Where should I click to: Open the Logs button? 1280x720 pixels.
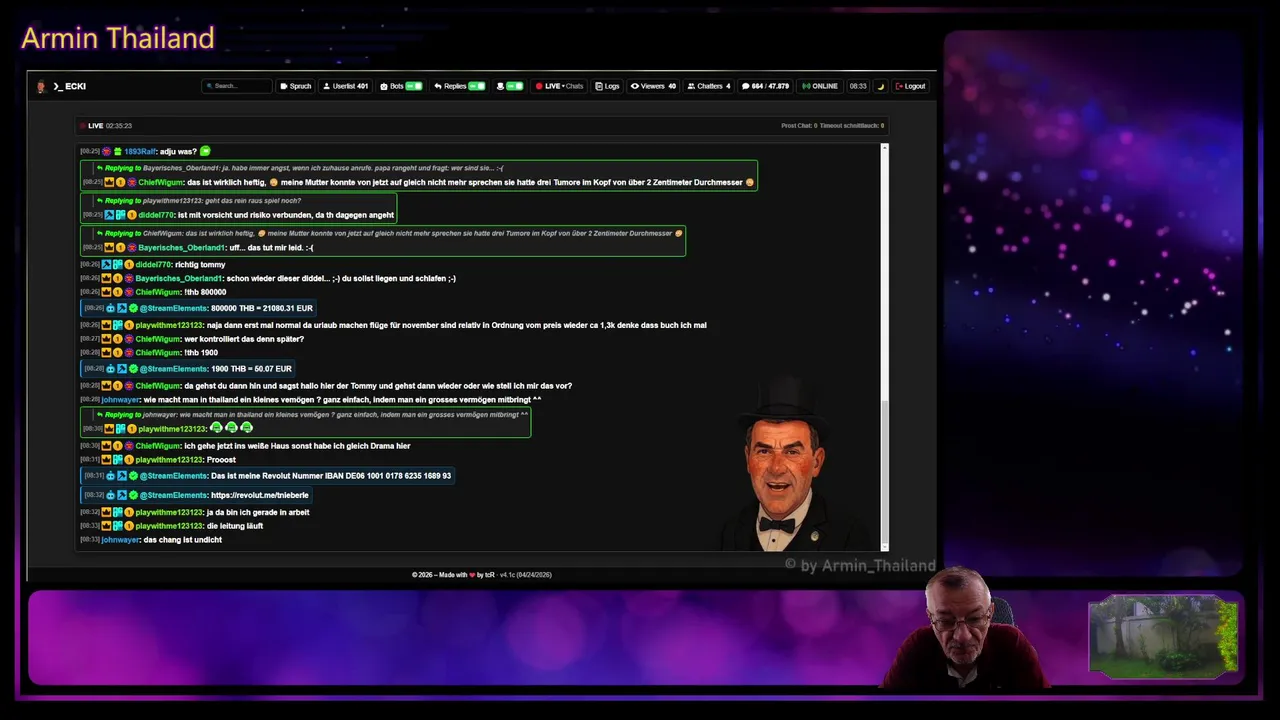[608, 86]
